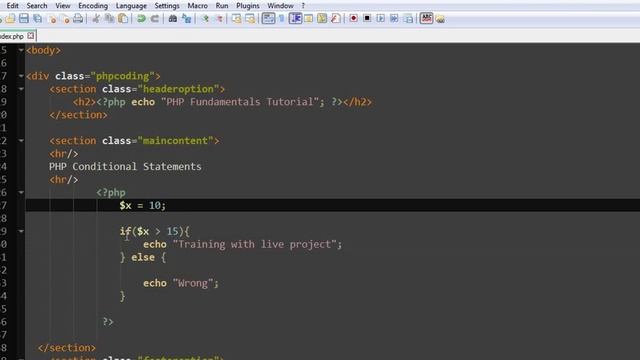The height and width of the screenshot is (360, 640).
Task: Toggle the Indent Guide button
Action: point(295,18)
